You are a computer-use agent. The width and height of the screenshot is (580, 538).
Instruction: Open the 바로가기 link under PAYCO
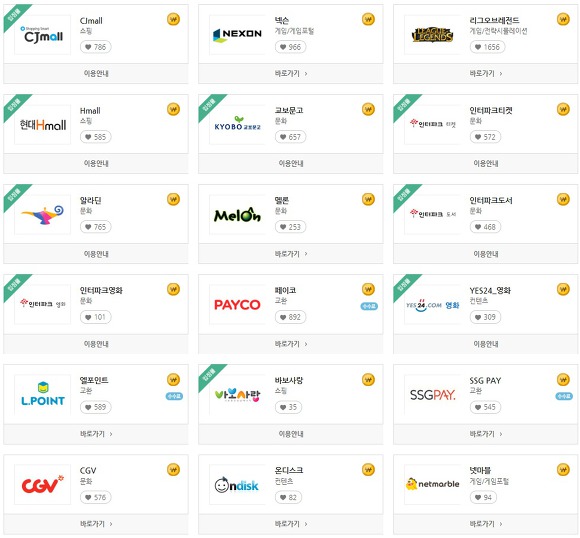pos(291,344)
